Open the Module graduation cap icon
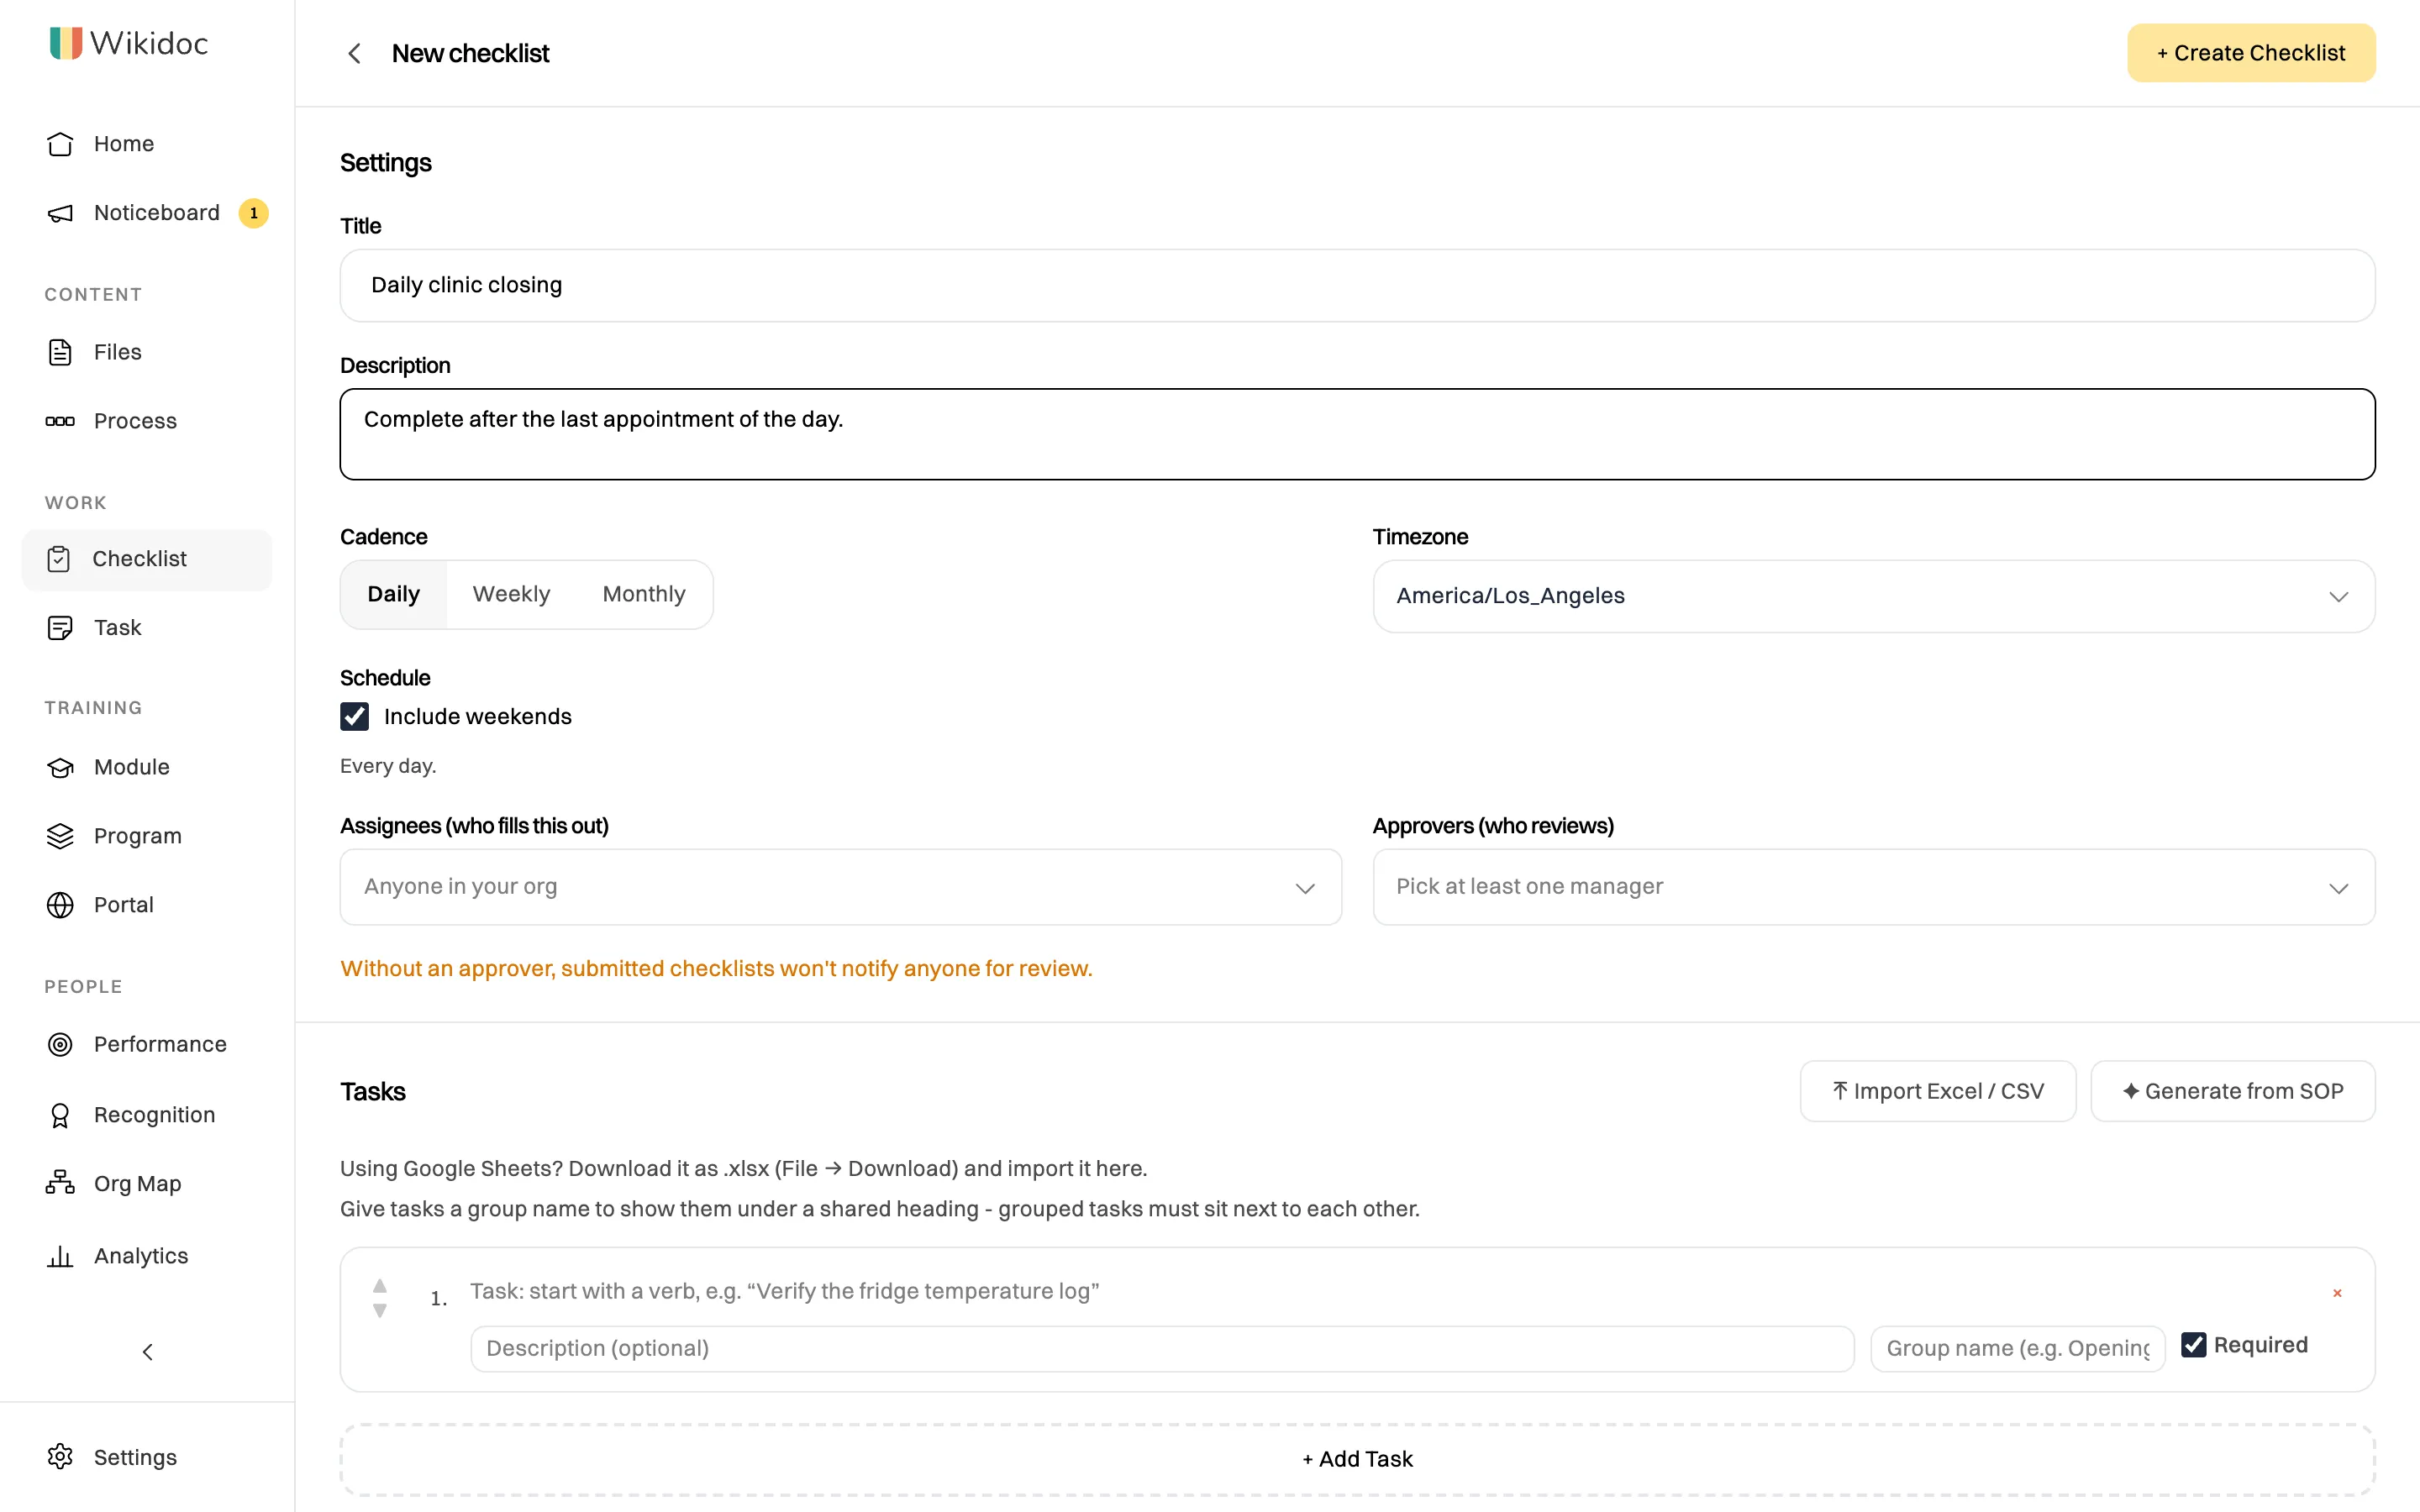Image resolution: width=2420 pixels, height=1512 pixels. tap(60, 767)
